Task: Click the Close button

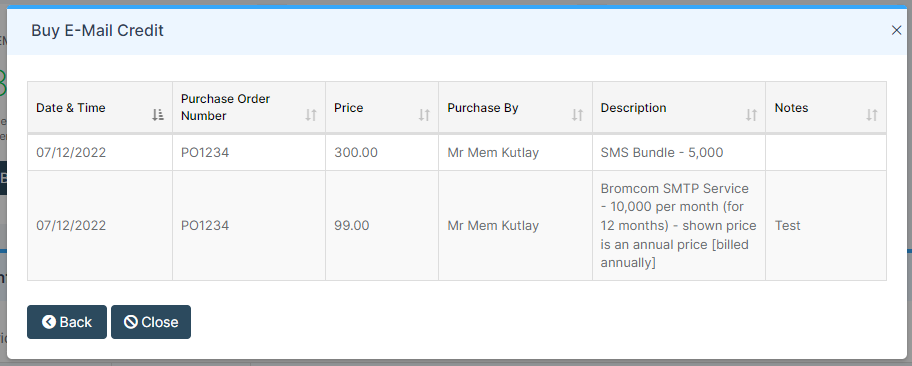Action: pos(151,322)
